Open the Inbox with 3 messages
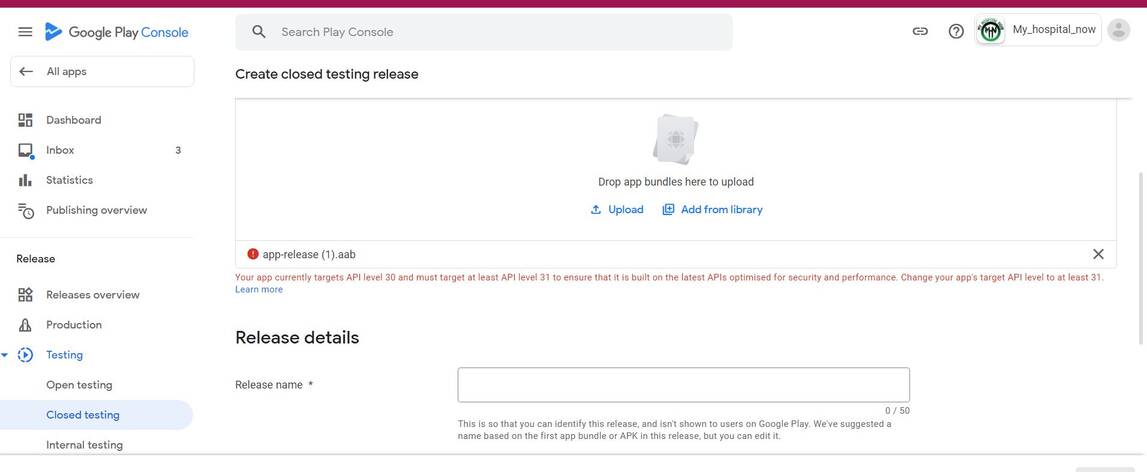Viewport: 1147px width, 472px height. point(60,150)
